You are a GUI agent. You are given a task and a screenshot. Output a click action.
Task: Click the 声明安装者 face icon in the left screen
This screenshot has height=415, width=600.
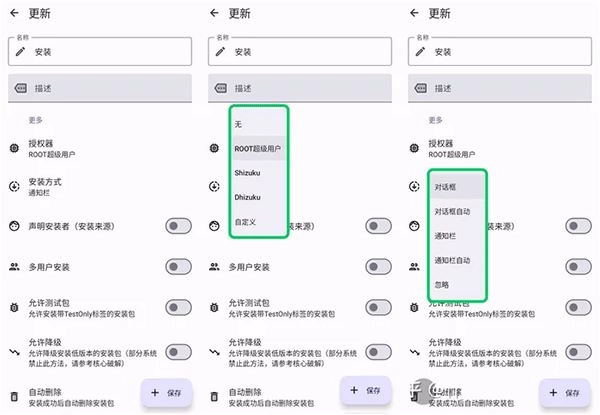(x=14, y=227)
